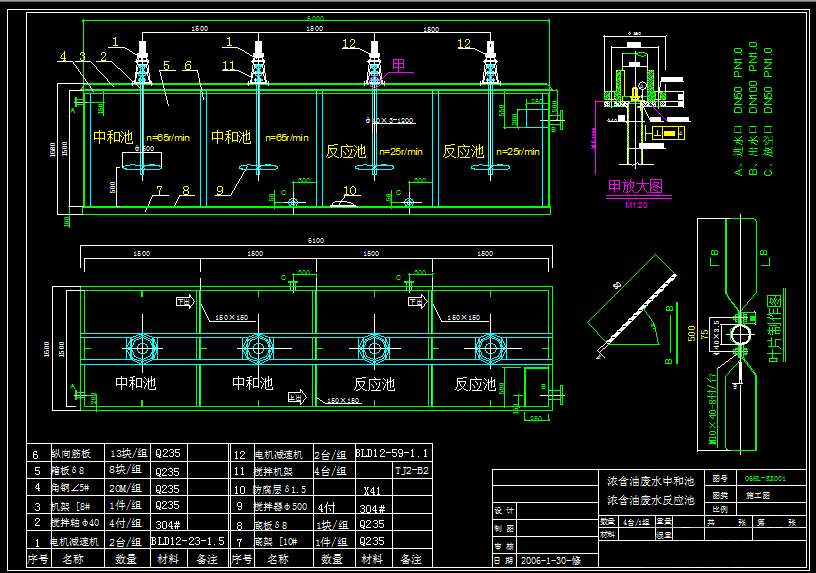
Task: Click the date field 2006-1-30-修
Action: 551,561
